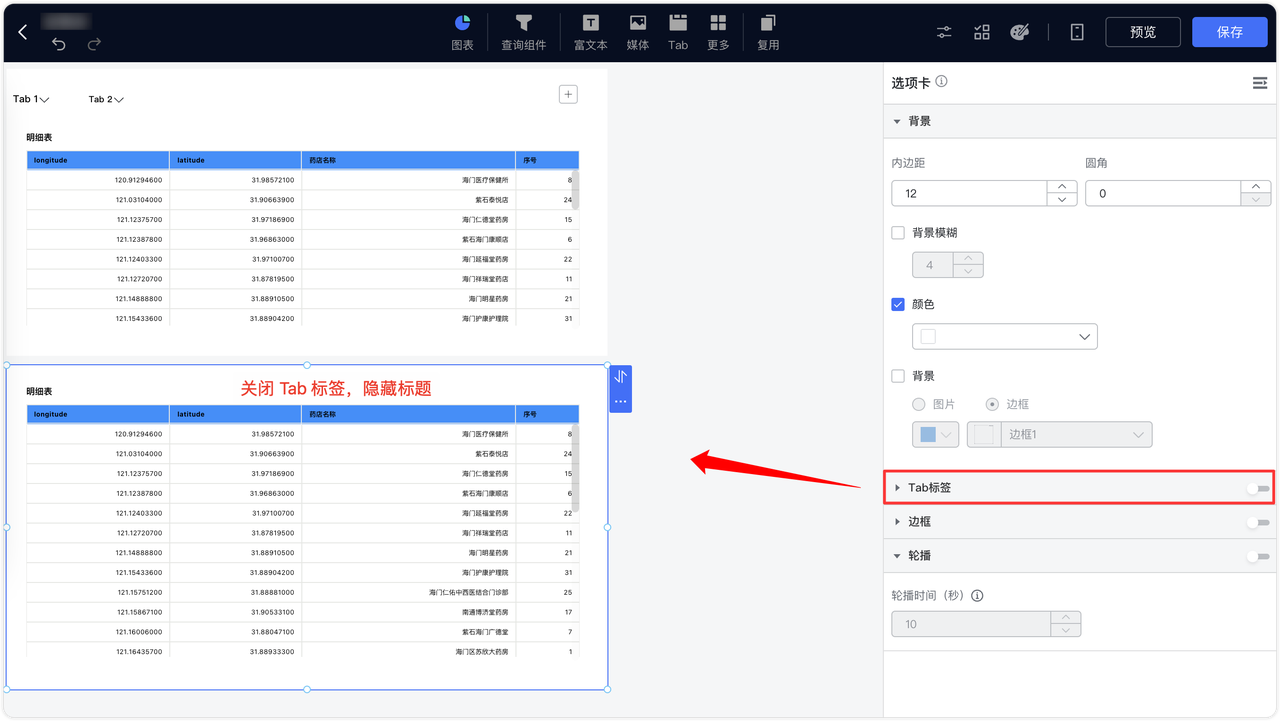Screen dimensions: 1280x721
Task: Decrease the 内边距 value
Action: (1061, 200)
